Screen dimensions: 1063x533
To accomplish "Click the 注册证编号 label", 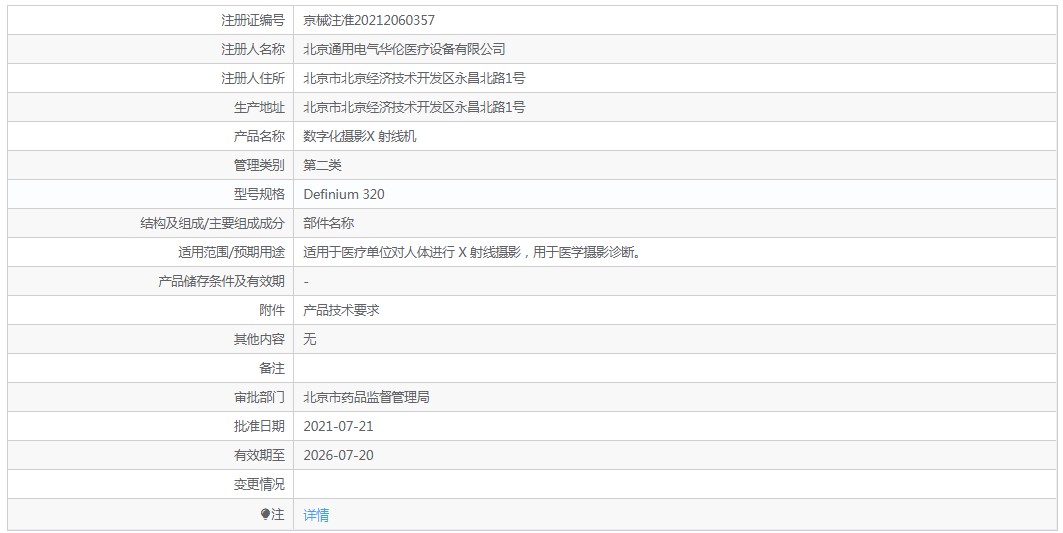I will click(x=253, y=20).
